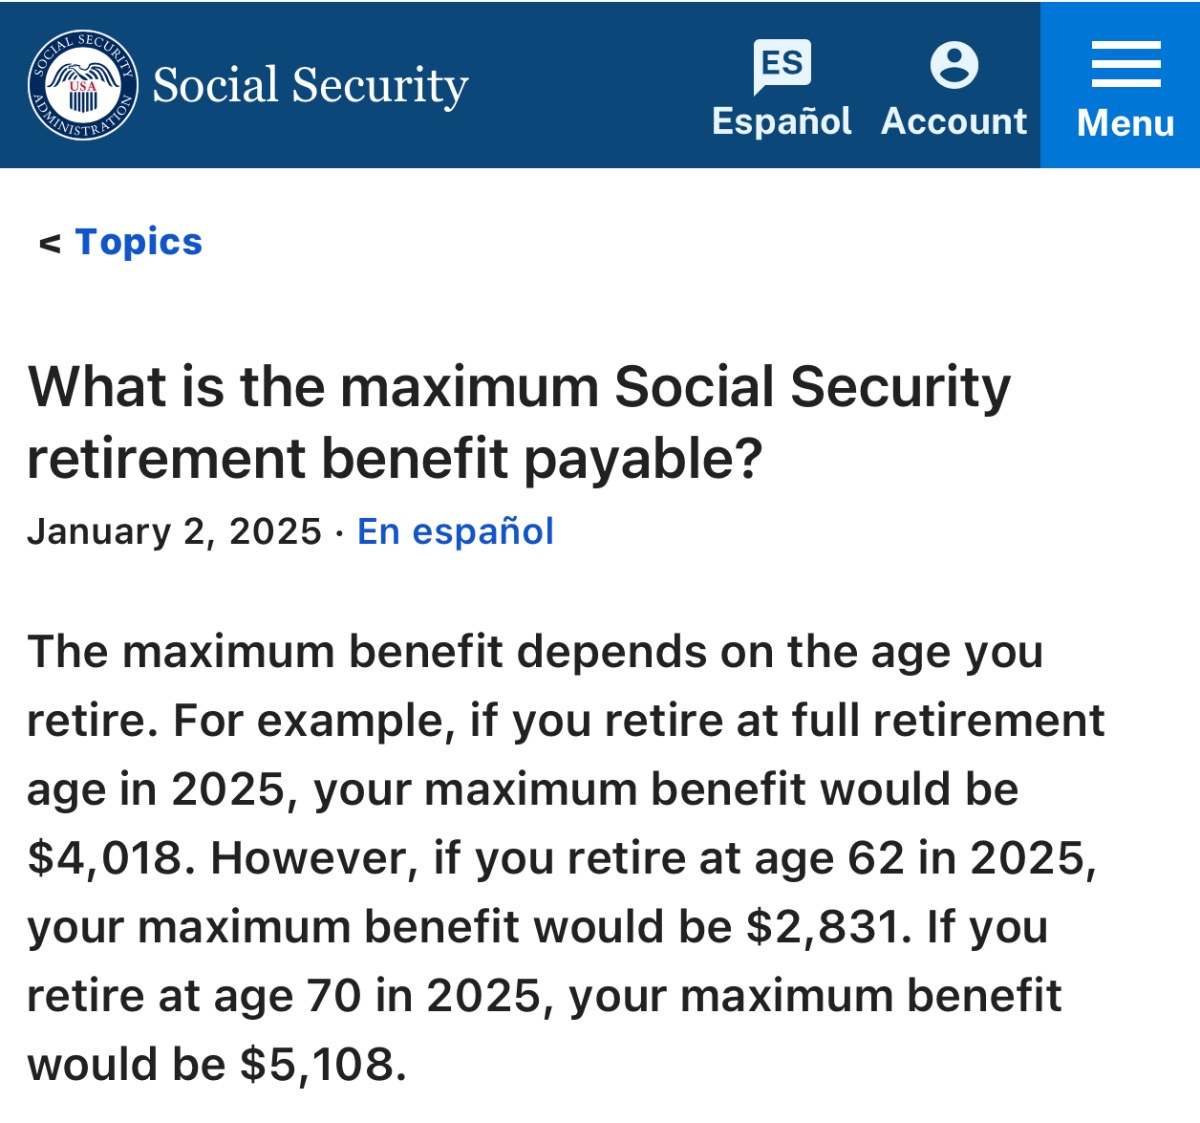
Task: Open the hamburger menu icon
Action: [1125, 65]
